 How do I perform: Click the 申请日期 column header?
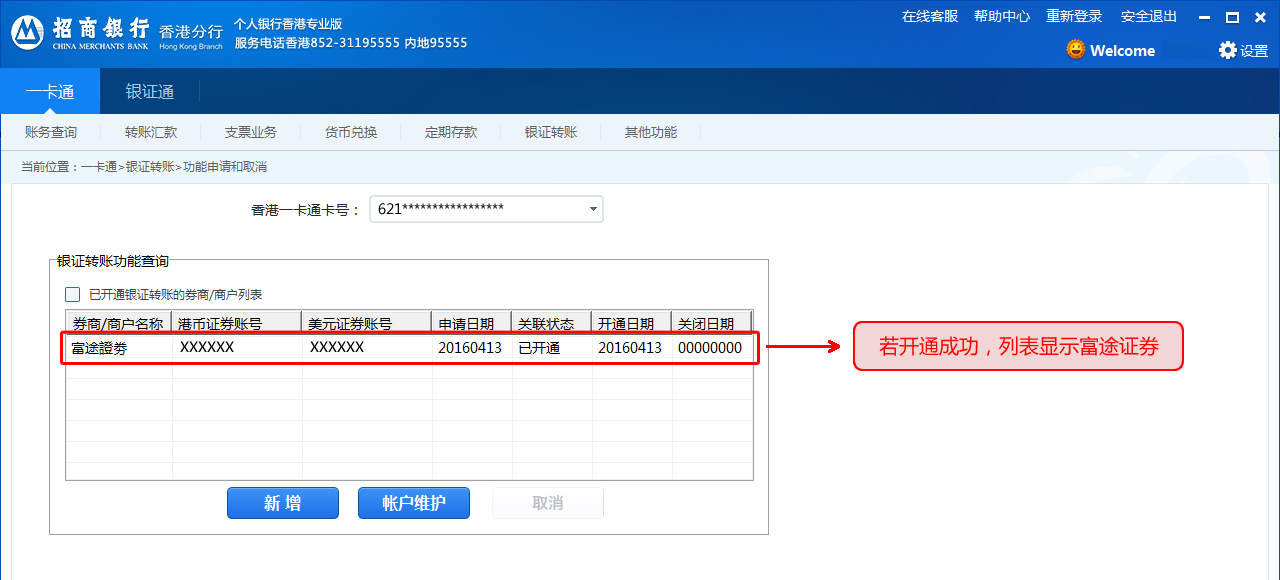click(472, 323)
